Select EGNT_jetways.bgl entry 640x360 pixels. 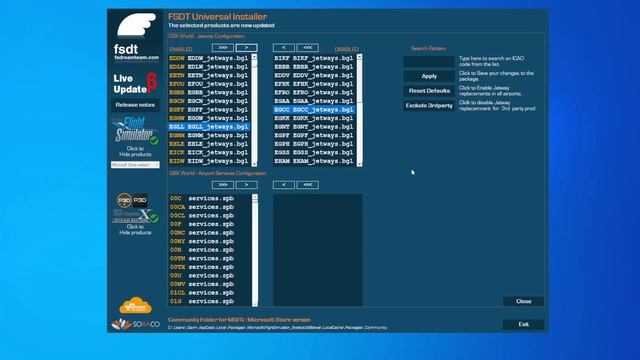pyautogui.click(x=314, y=127)
